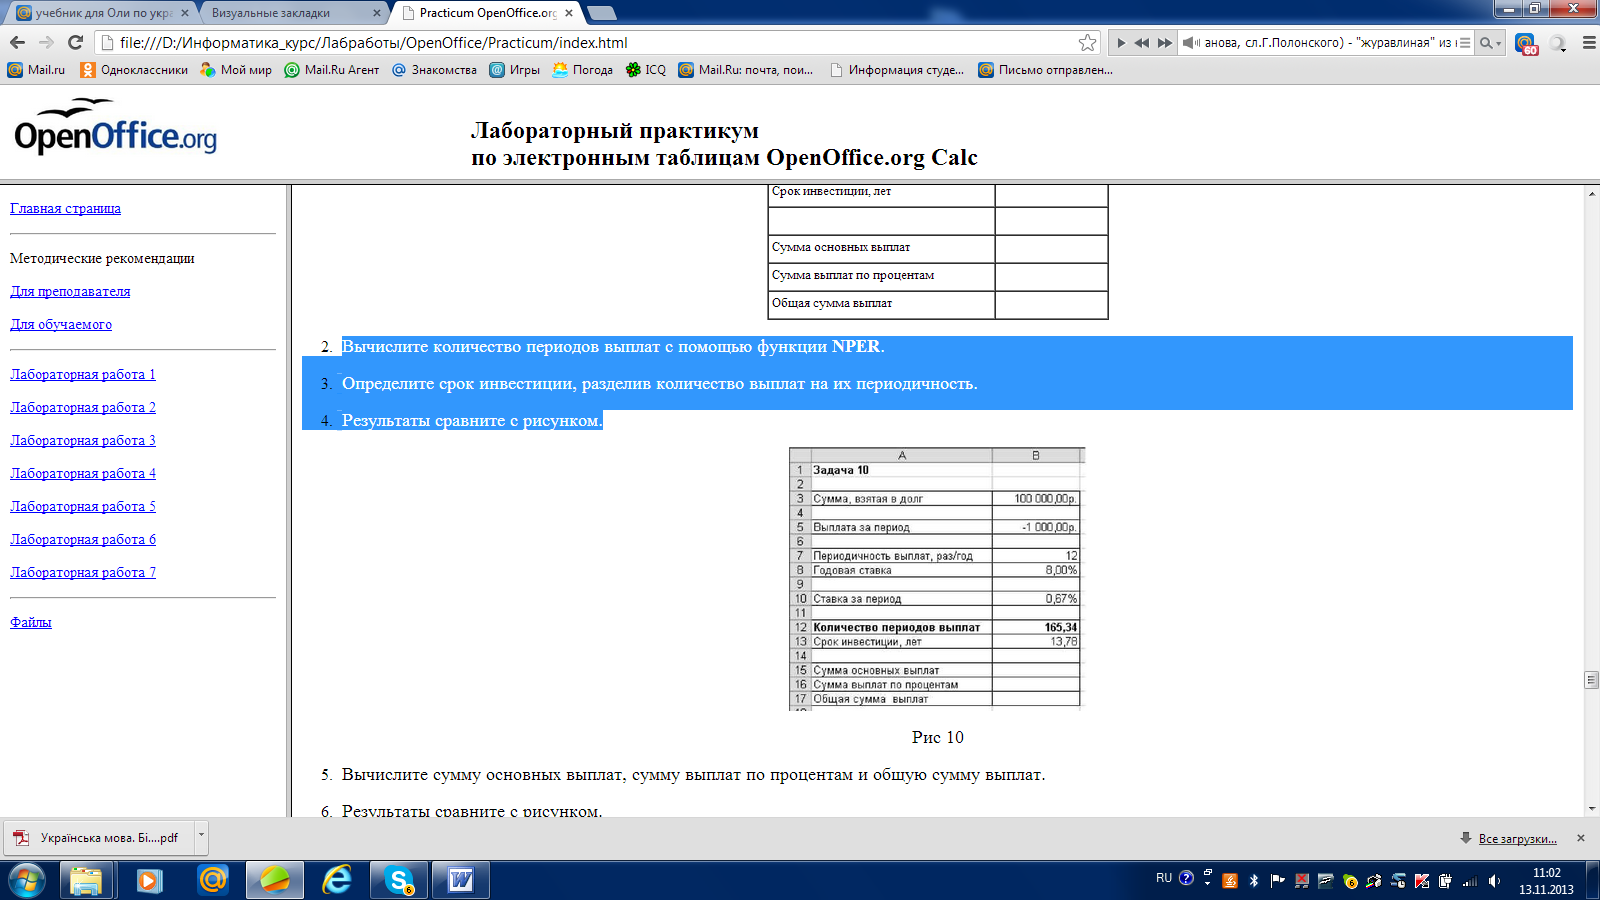Open Одноклассники bookmark

tap(134, 70)
